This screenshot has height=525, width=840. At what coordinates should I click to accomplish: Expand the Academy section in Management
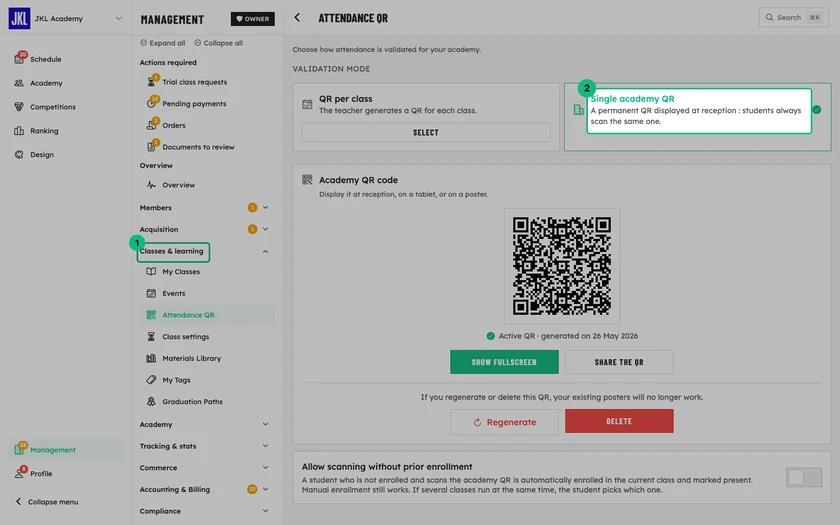265,424
